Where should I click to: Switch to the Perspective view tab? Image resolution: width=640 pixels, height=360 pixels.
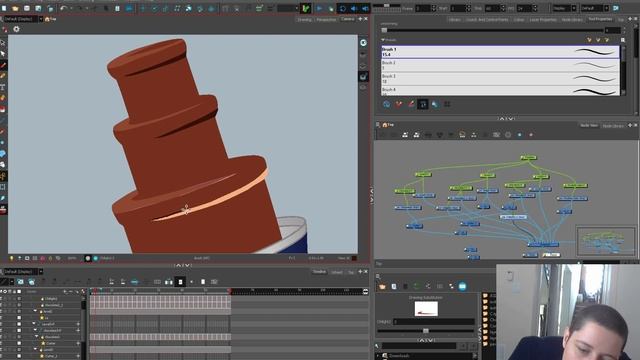(326, 19)
